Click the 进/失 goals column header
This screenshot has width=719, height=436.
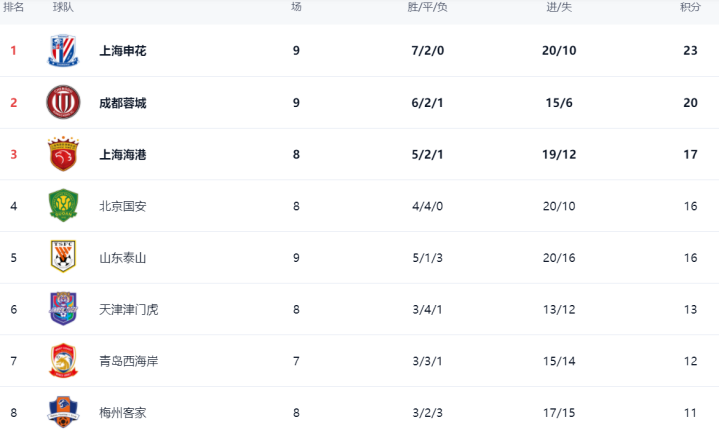(x=559, y=7)
